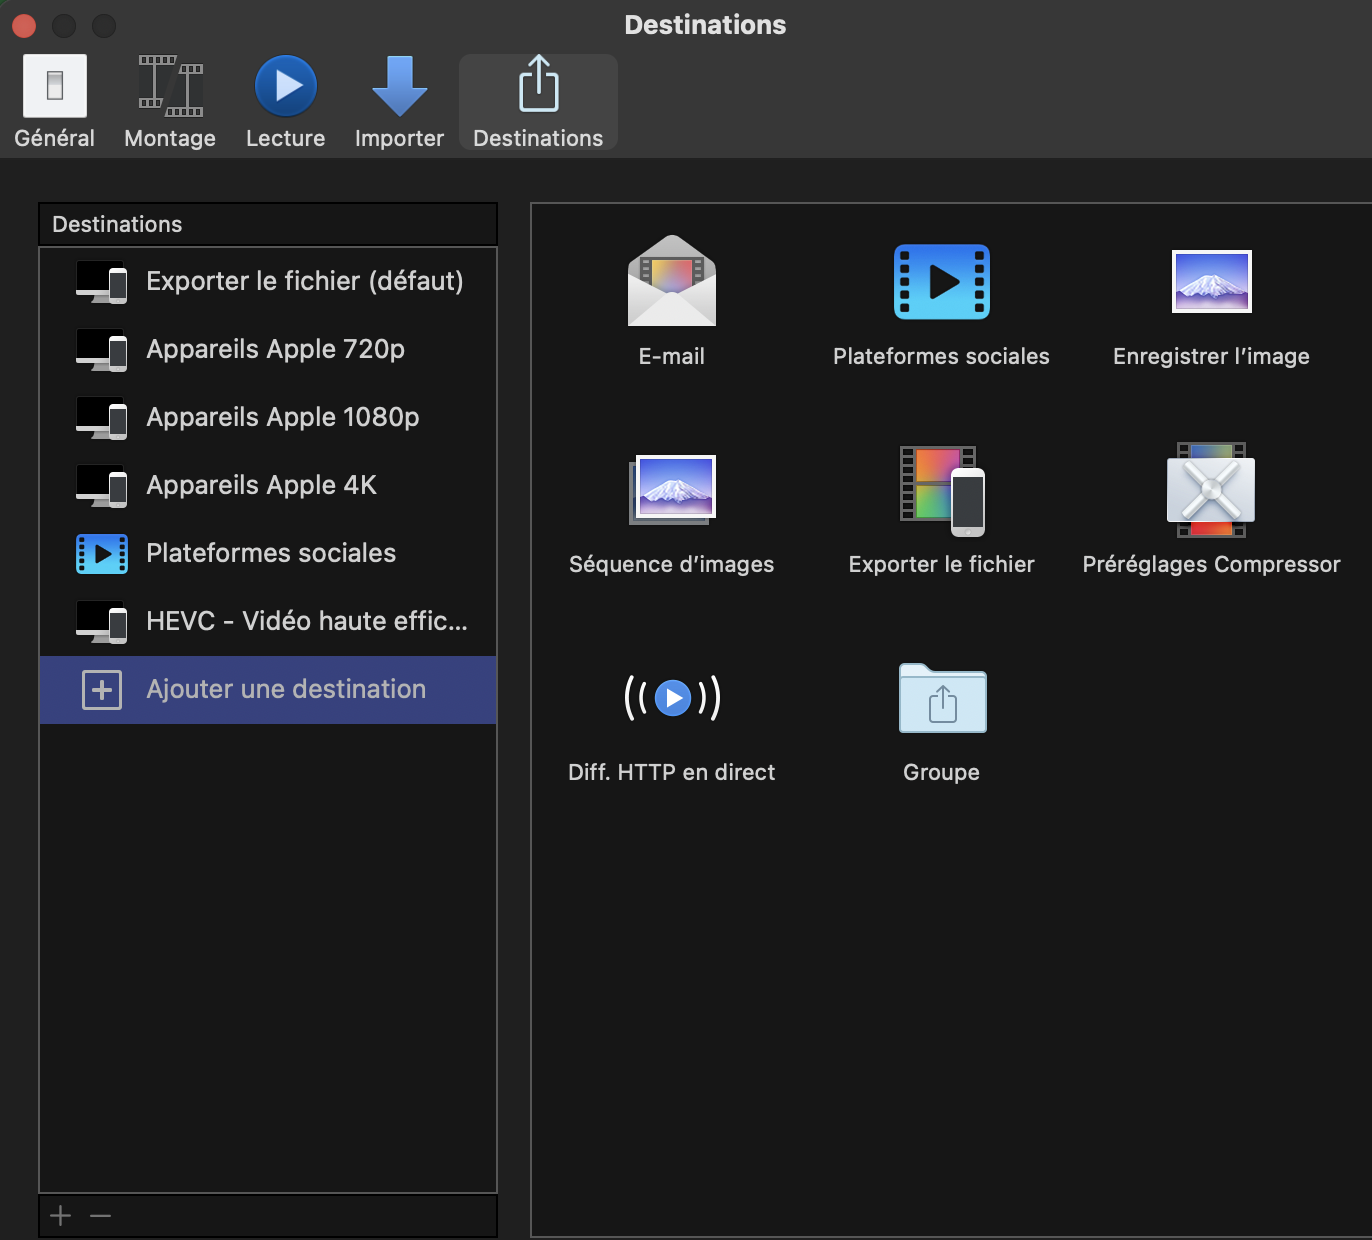Select the Séquence d'images icon
The height and width of the screenshot is (1240, 1372).
point(671,489)
